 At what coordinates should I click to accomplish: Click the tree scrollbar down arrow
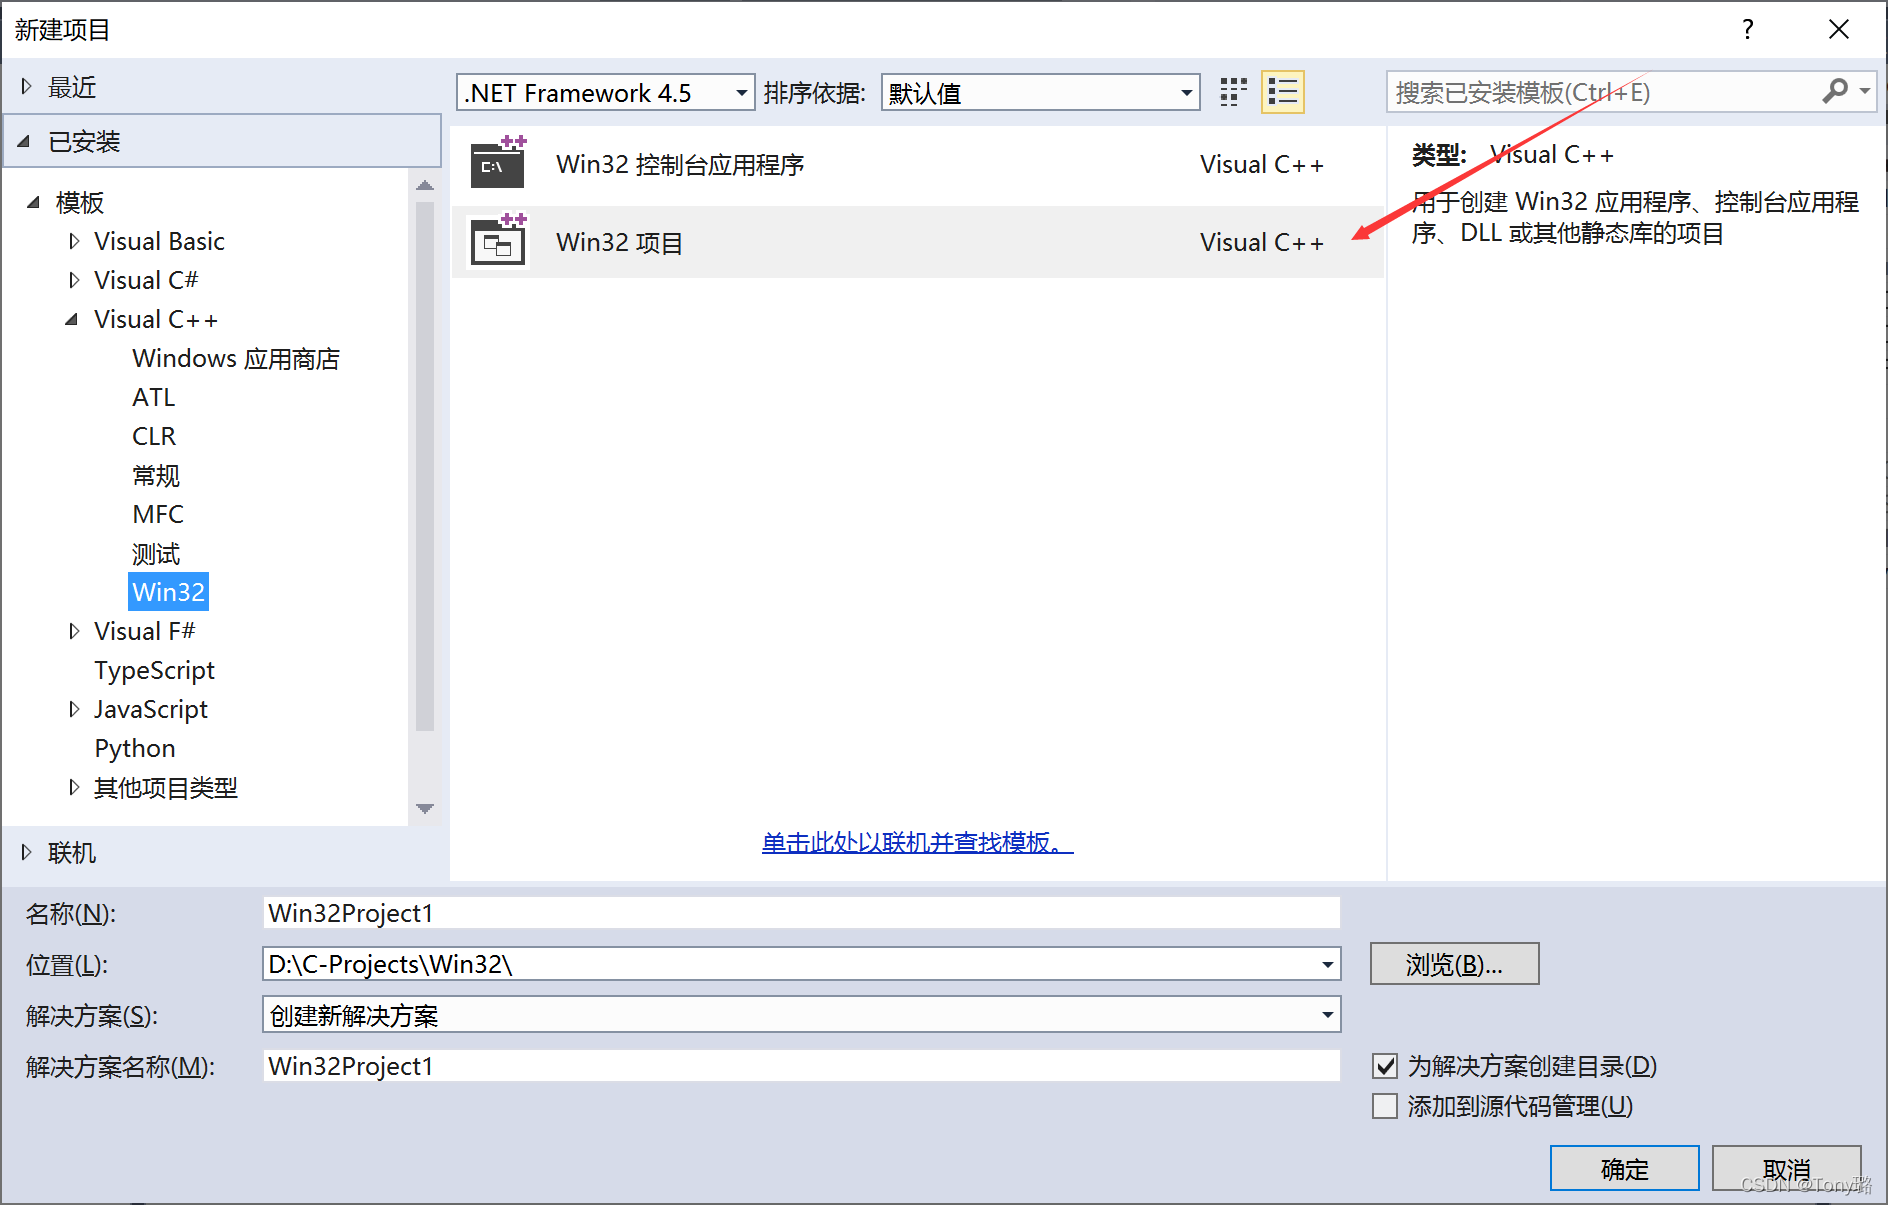click(x=425, y=808)
